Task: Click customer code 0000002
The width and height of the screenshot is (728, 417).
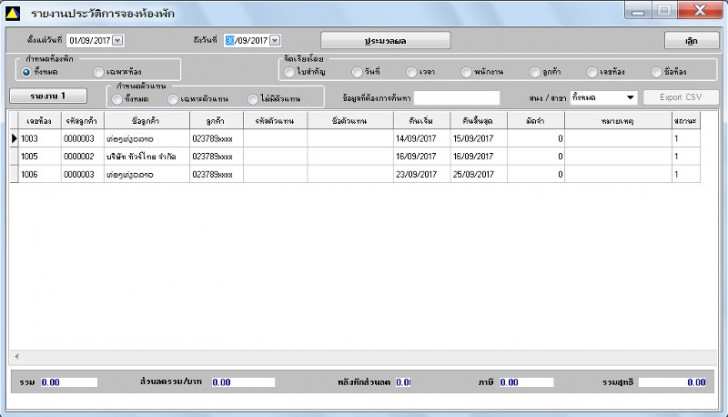Action: click(x=82, y=156)
